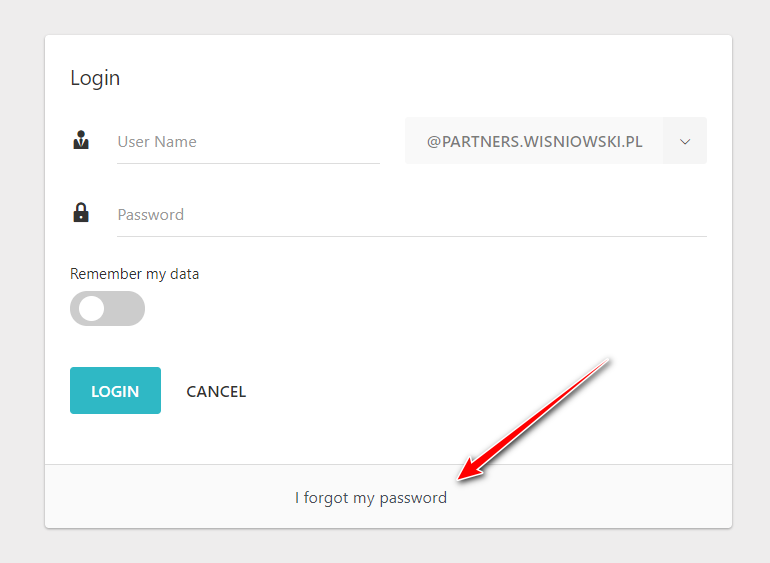Enable the Remember my data switch
770x563 pixels.
point(107,309)
